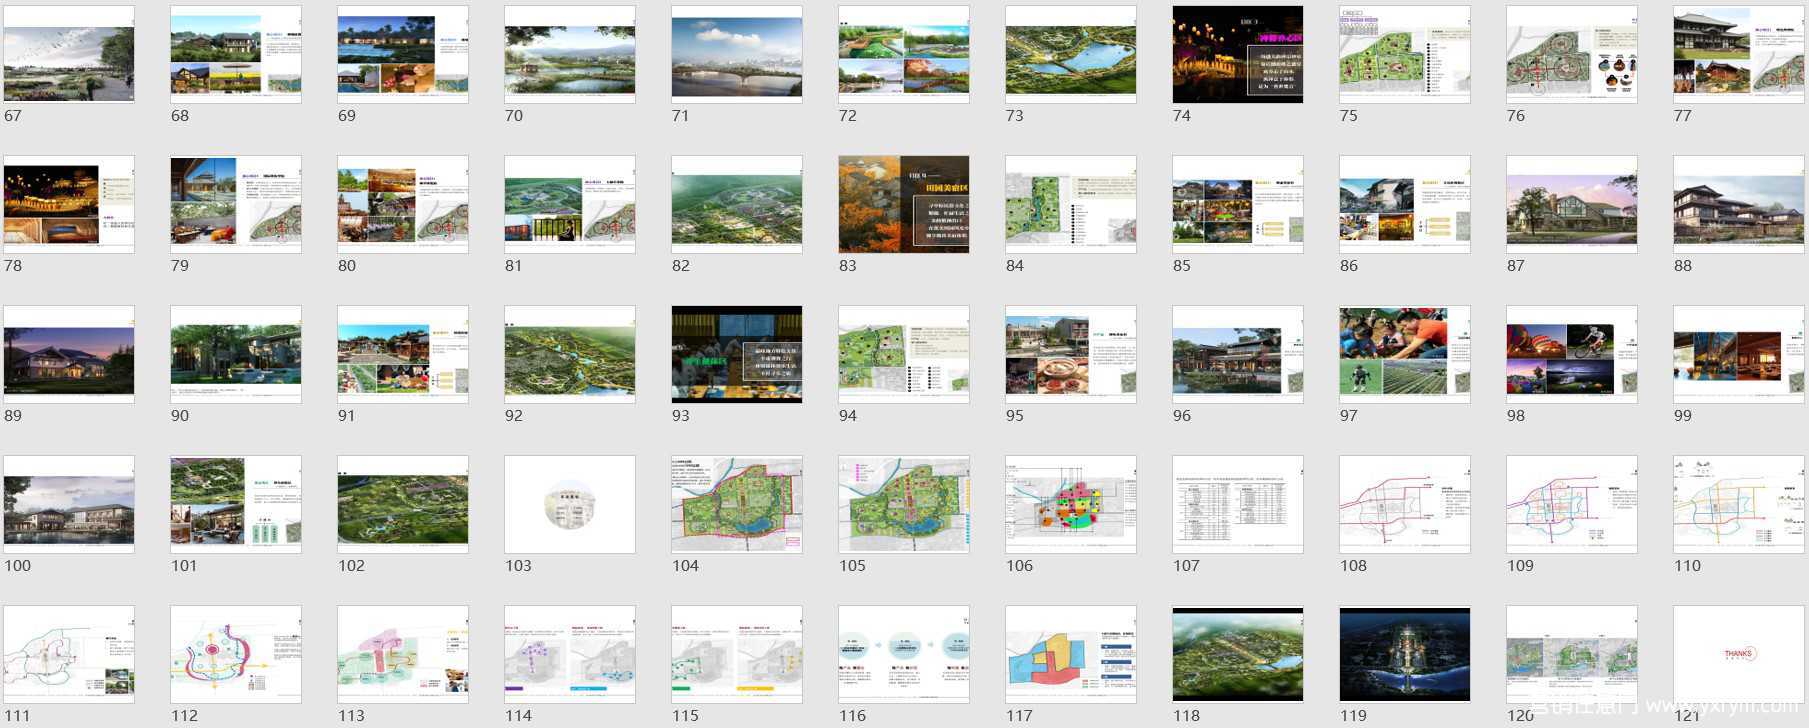The image size is (1809, 728).
Task: Open slide 104 master plan map
Action: point(737,504)
